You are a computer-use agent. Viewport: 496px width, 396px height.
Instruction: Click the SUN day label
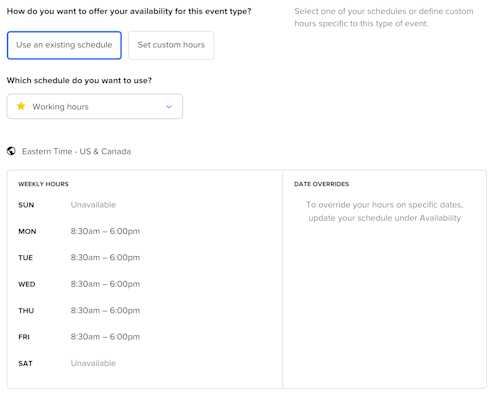(x=26, y=205)
